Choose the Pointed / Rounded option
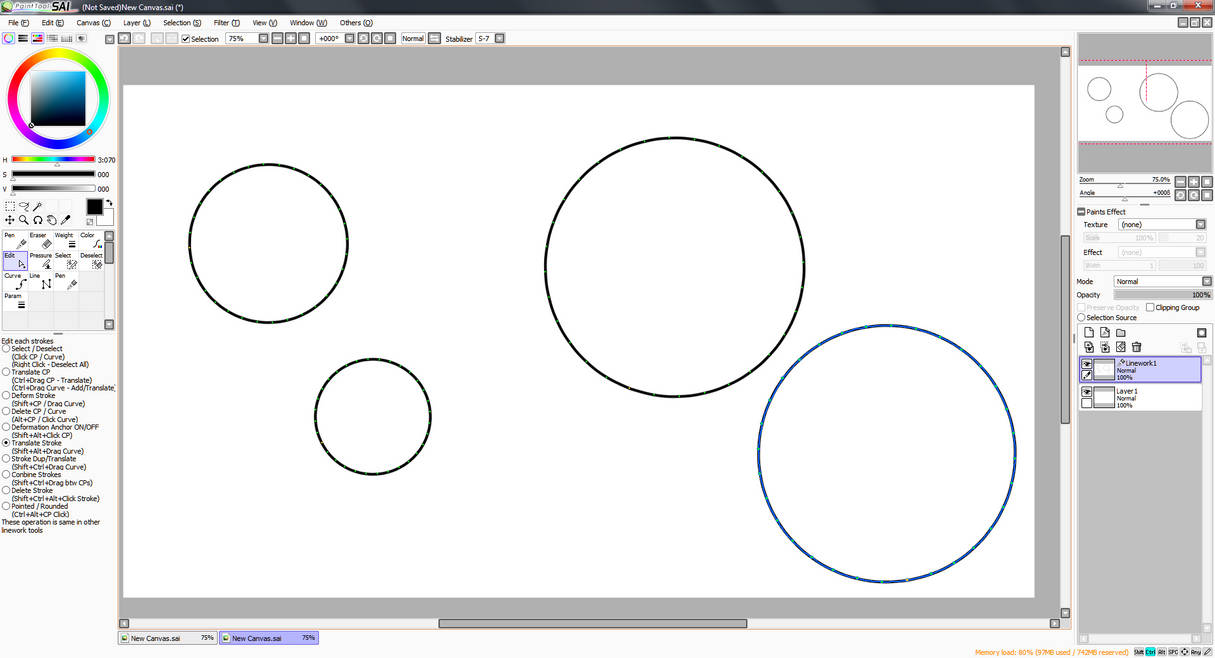This screenshot has width=1215, height=658. (6, 506)
